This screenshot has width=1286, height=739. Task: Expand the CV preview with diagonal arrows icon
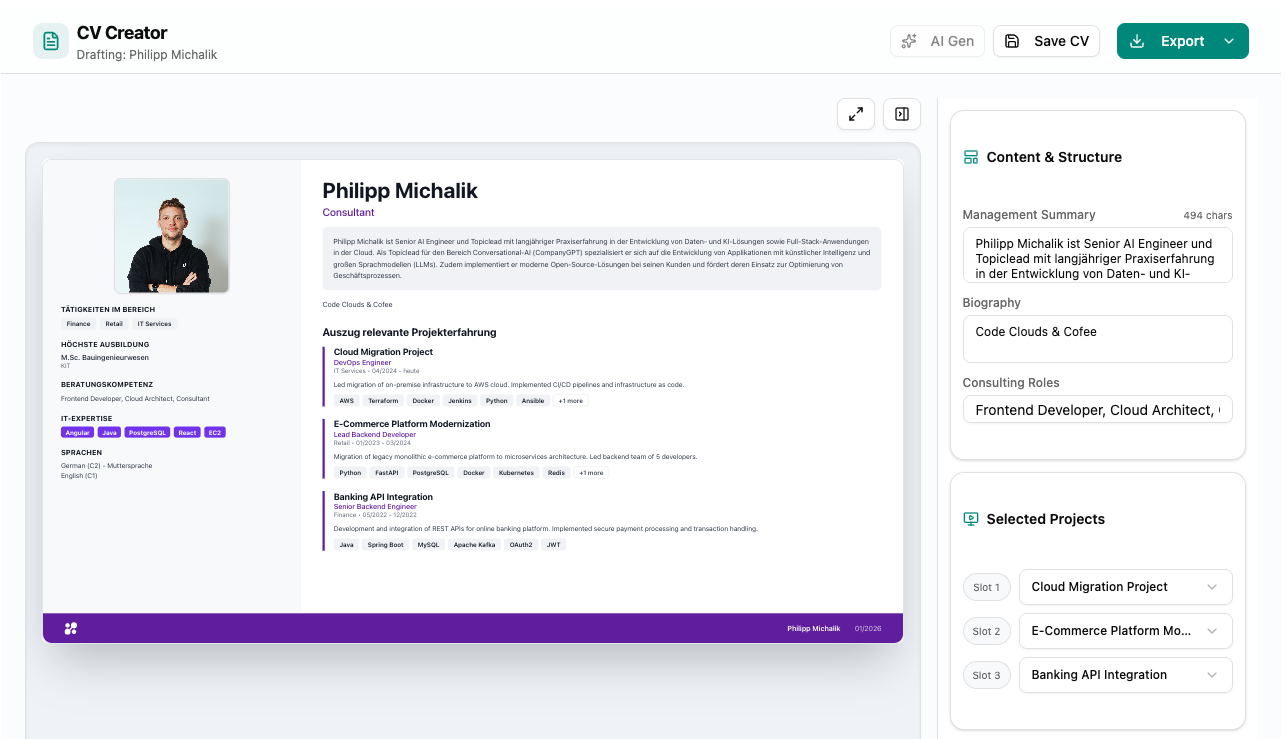tap(856, 114)
